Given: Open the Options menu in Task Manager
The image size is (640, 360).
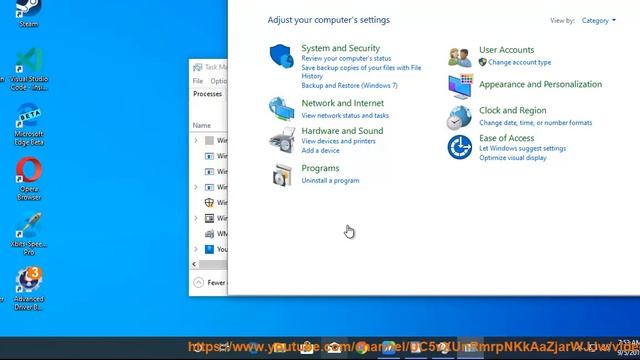Looking at the screenshot, I should 219,81.
